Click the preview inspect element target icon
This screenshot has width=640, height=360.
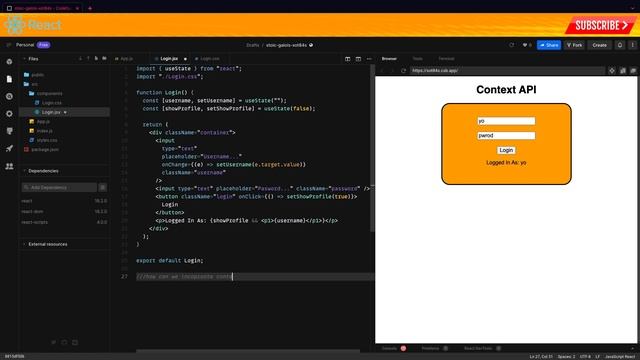tap(611, 71)
